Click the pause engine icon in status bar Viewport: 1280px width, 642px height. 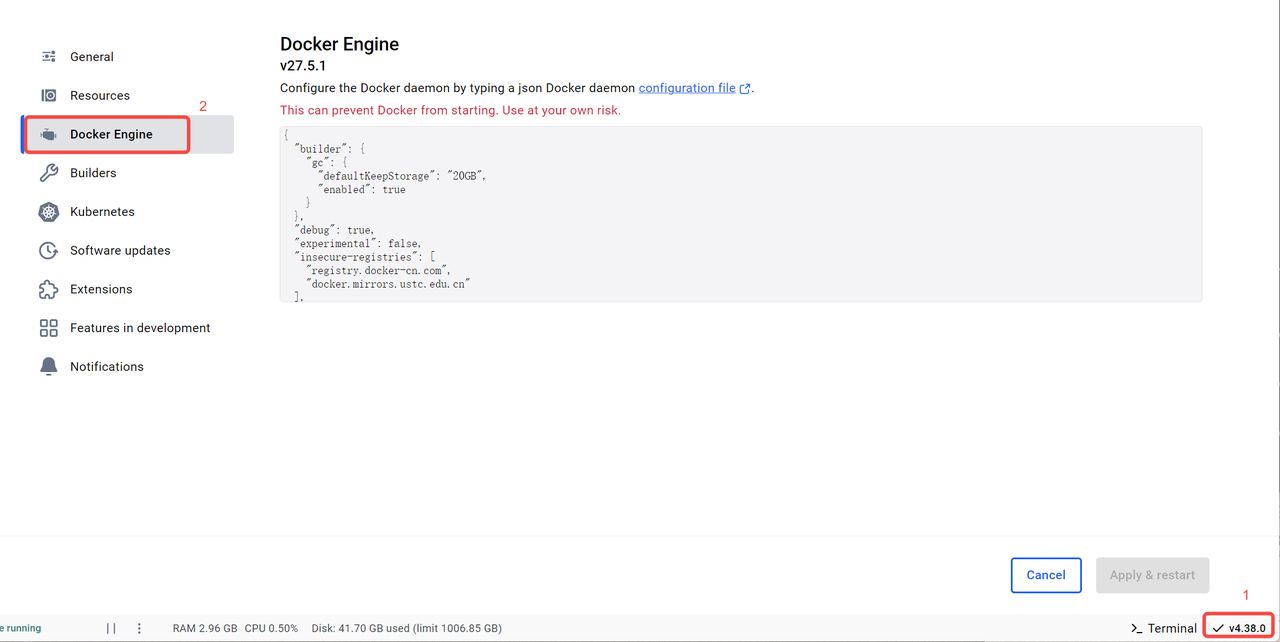point(111,628)
